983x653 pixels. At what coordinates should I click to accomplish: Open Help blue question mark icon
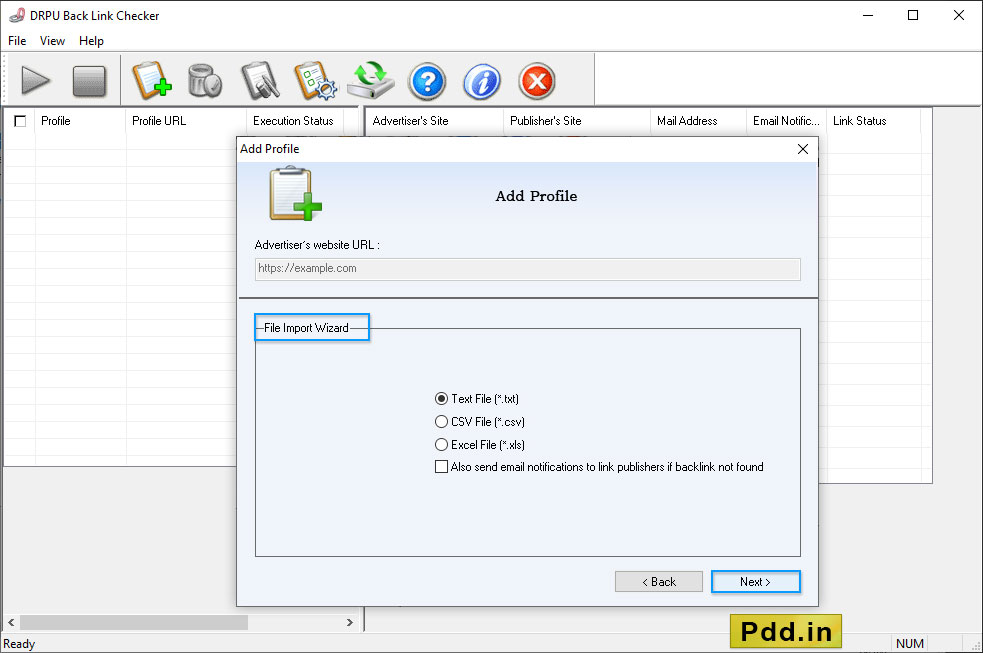coord(427,81)
